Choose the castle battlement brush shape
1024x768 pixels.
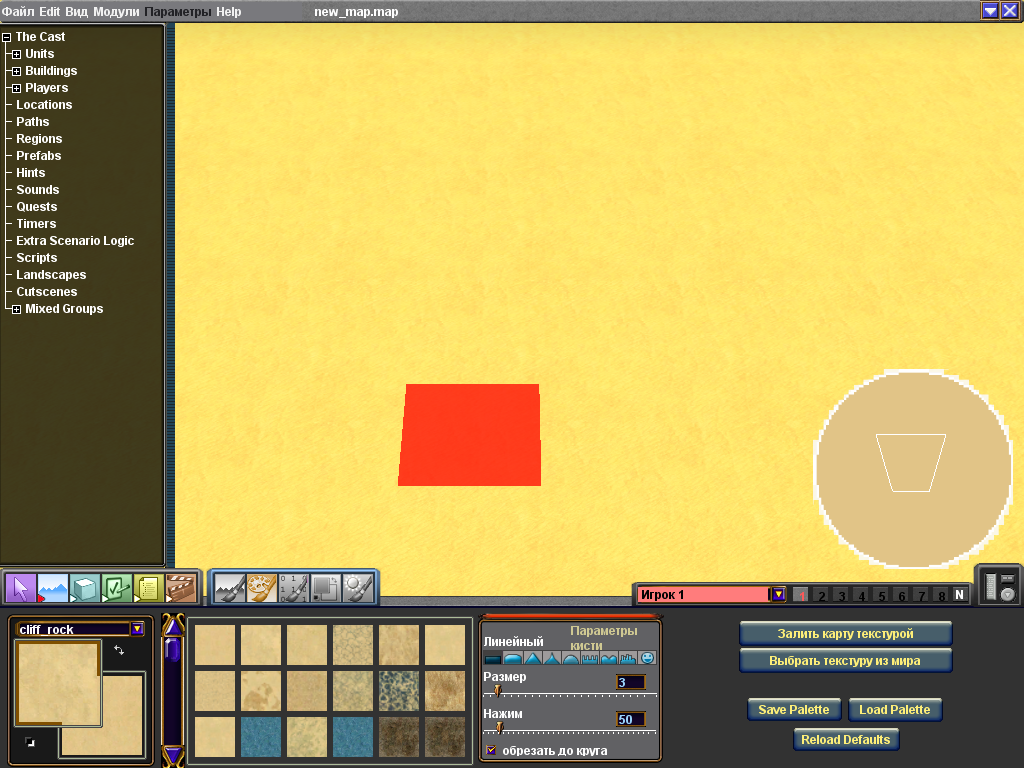pyautogui.click(x=590, y=658)
